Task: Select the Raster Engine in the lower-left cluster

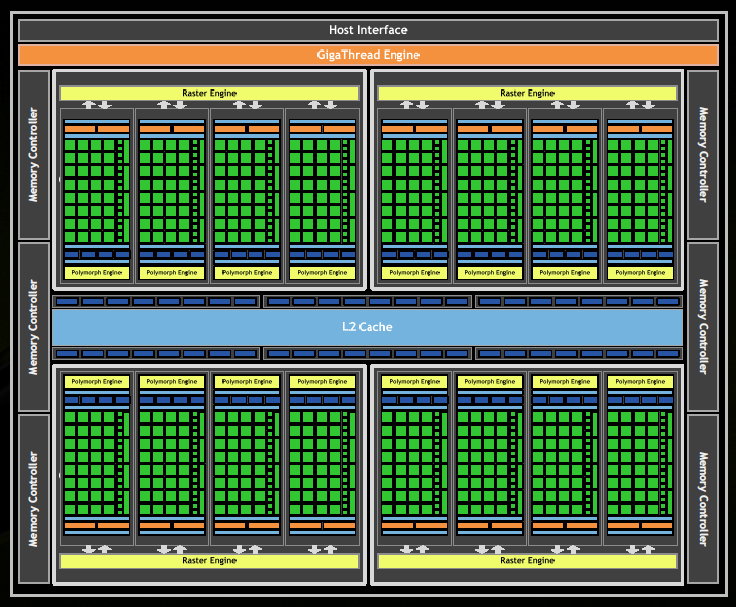Action: (209, 561)
